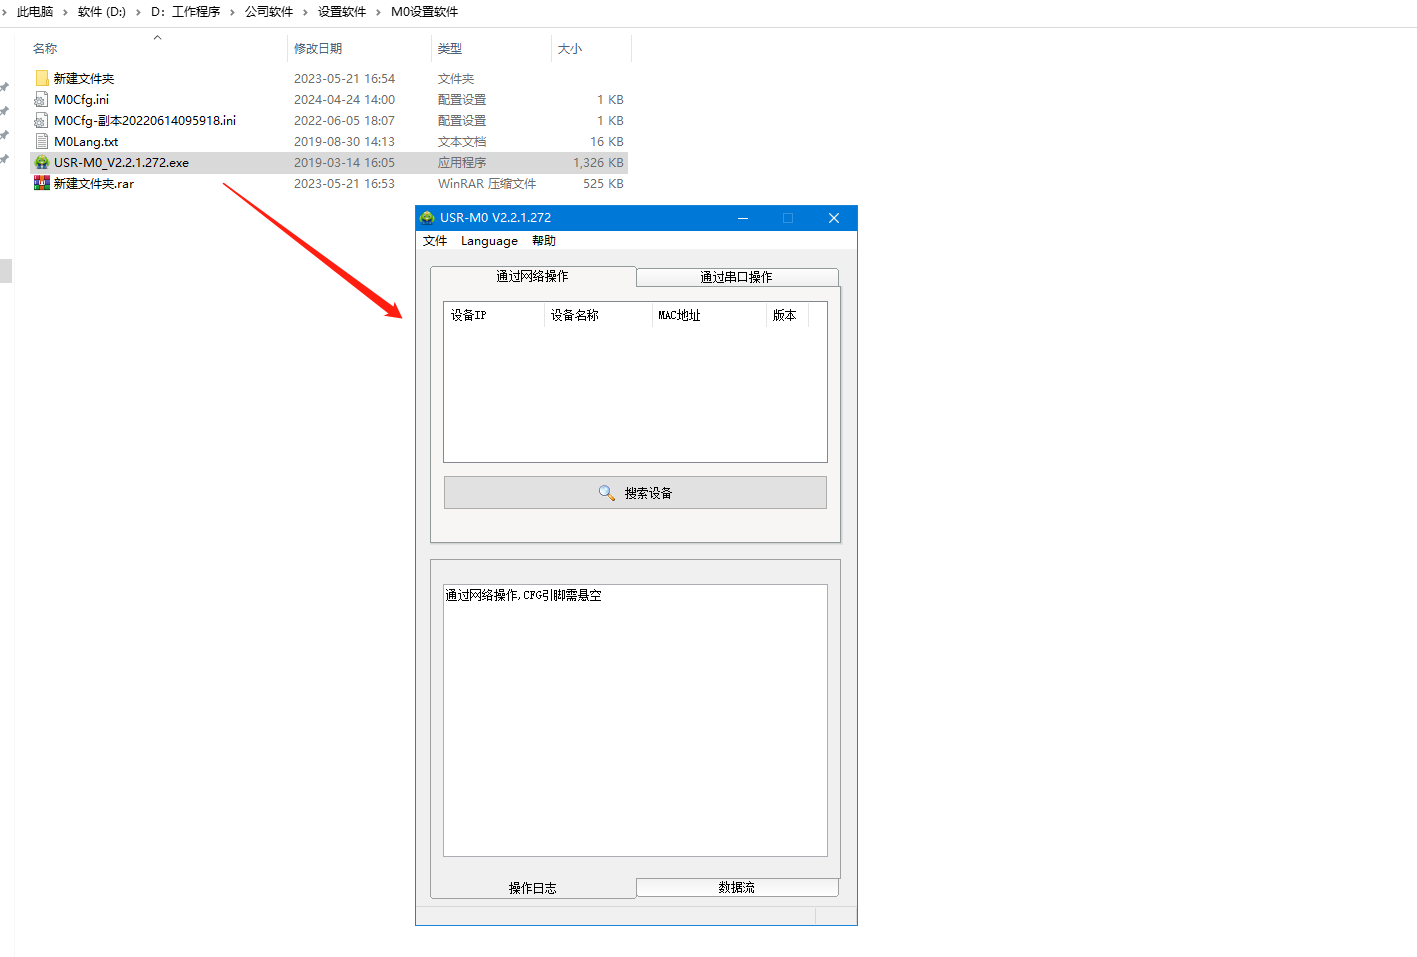
Task: Click the M0Cfg.ini file icon
Action: pos(42,99)
